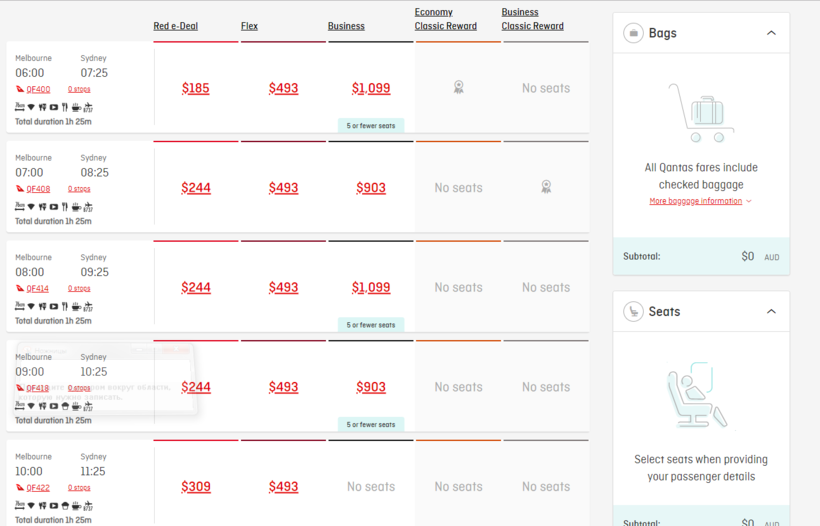This screenshot has height=526, width=820.
Task: Click the wifi amenity icon on the 06:00 flight
Action: (31, 107)
